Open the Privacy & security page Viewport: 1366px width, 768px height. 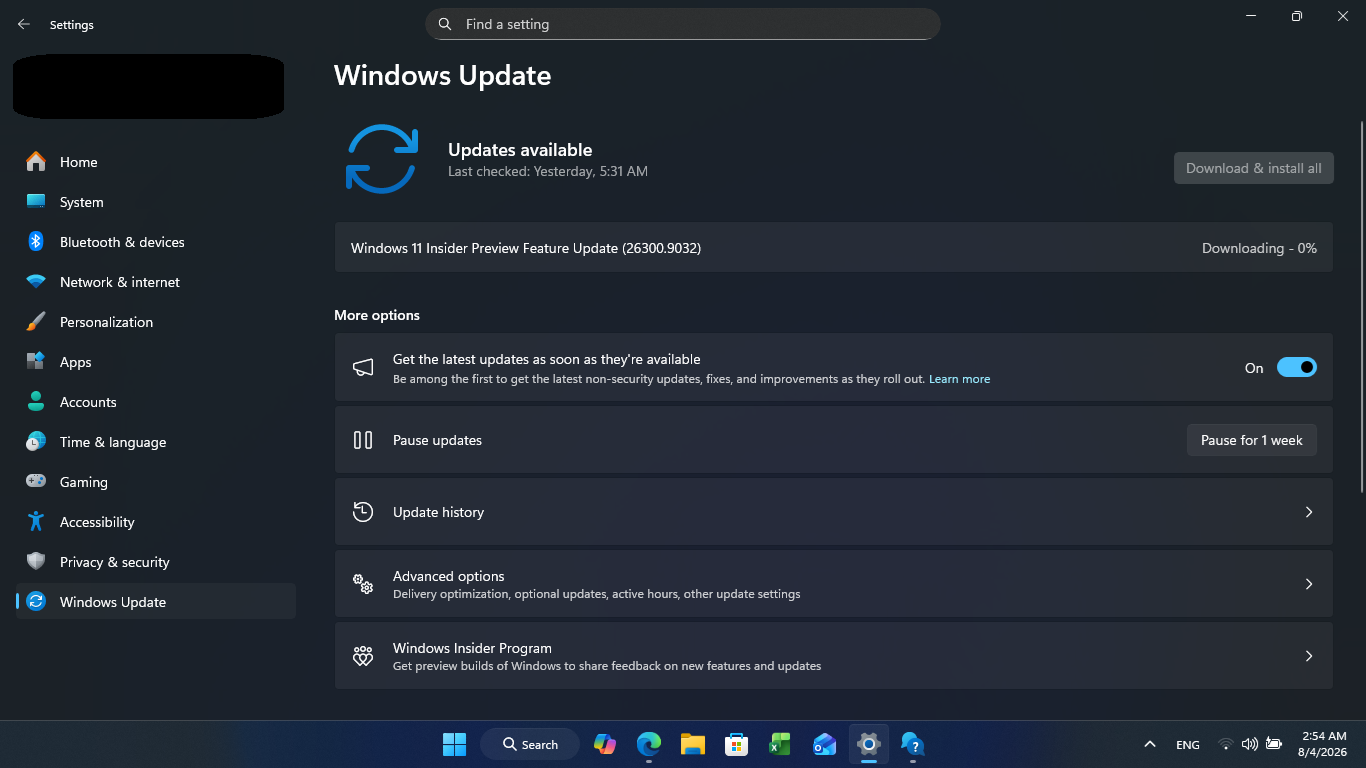pyautogui.click(x=156, y=562)
